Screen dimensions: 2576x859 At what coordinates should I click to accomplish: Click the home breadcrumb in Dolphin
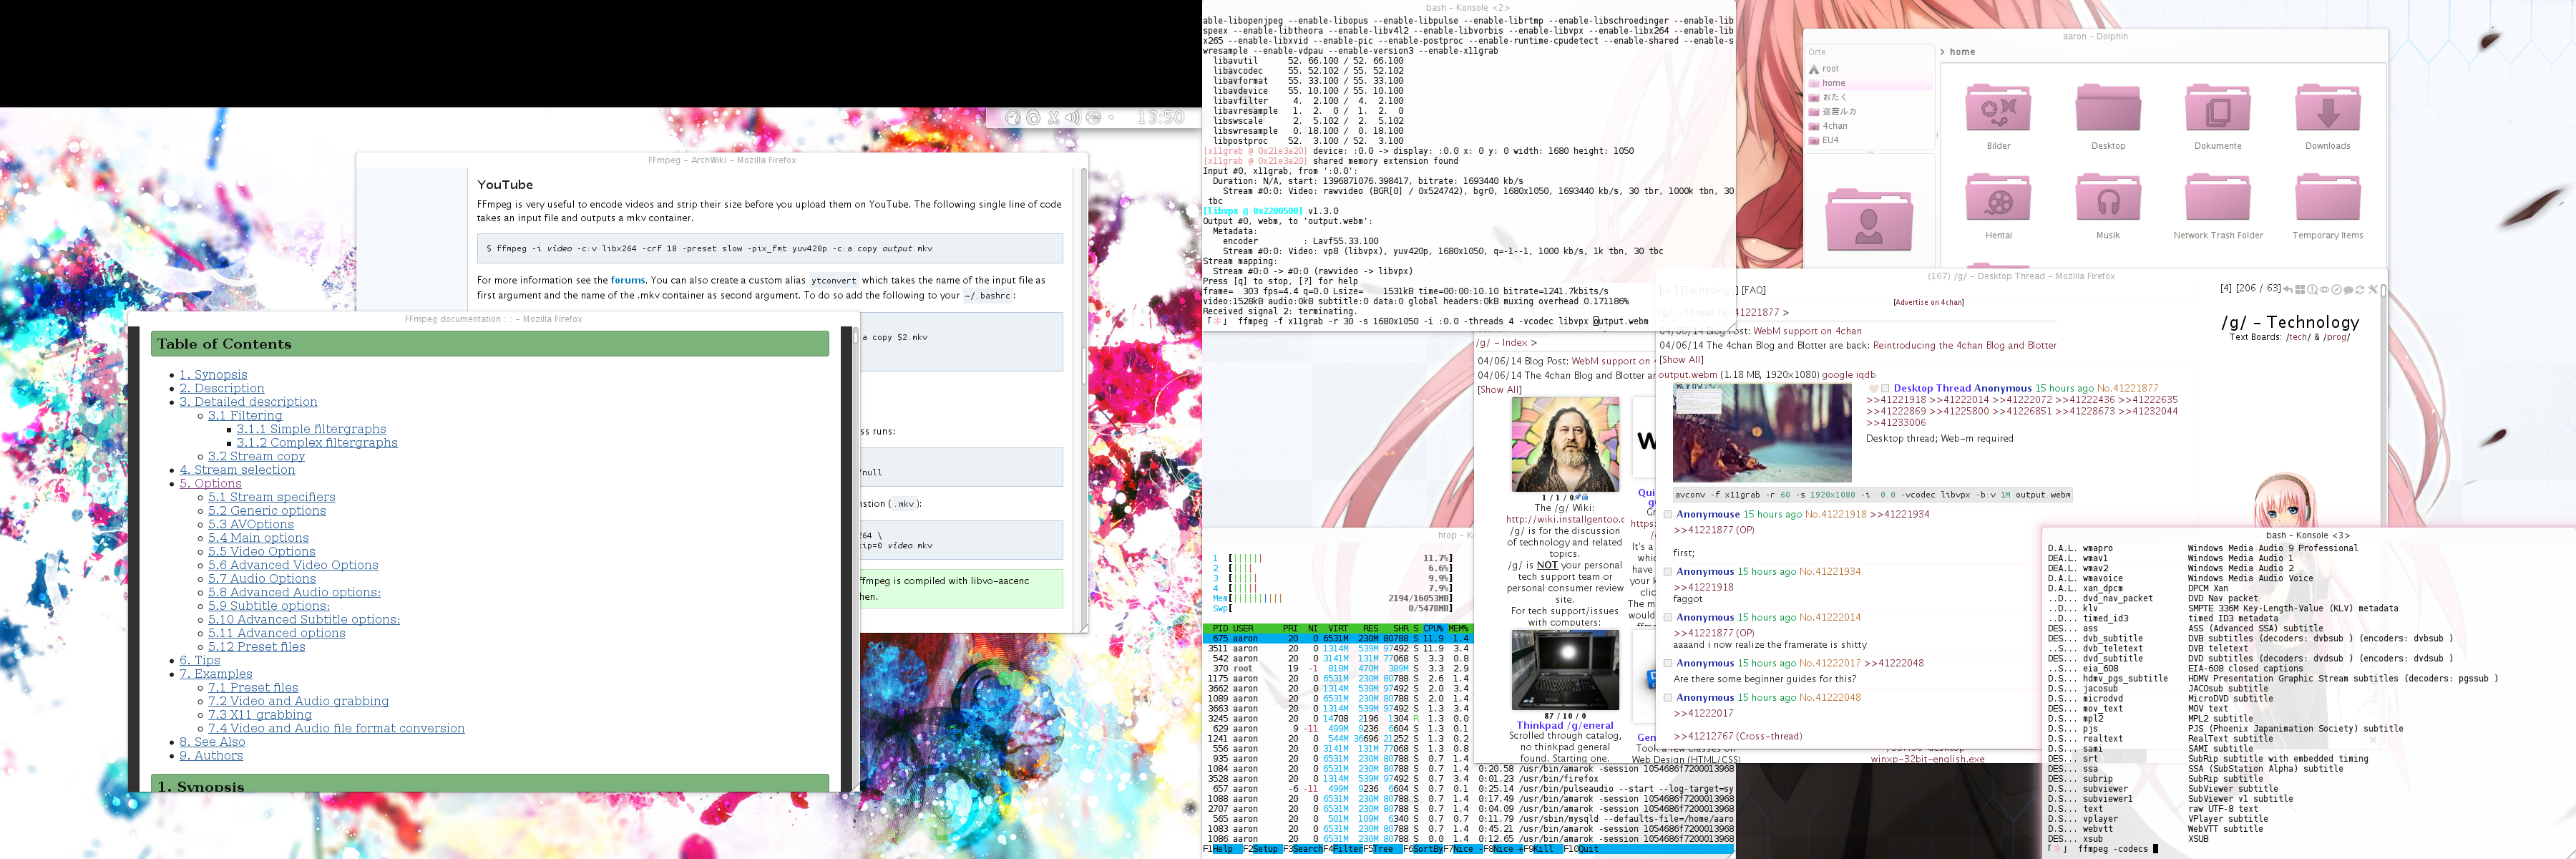pos(1962,52)
